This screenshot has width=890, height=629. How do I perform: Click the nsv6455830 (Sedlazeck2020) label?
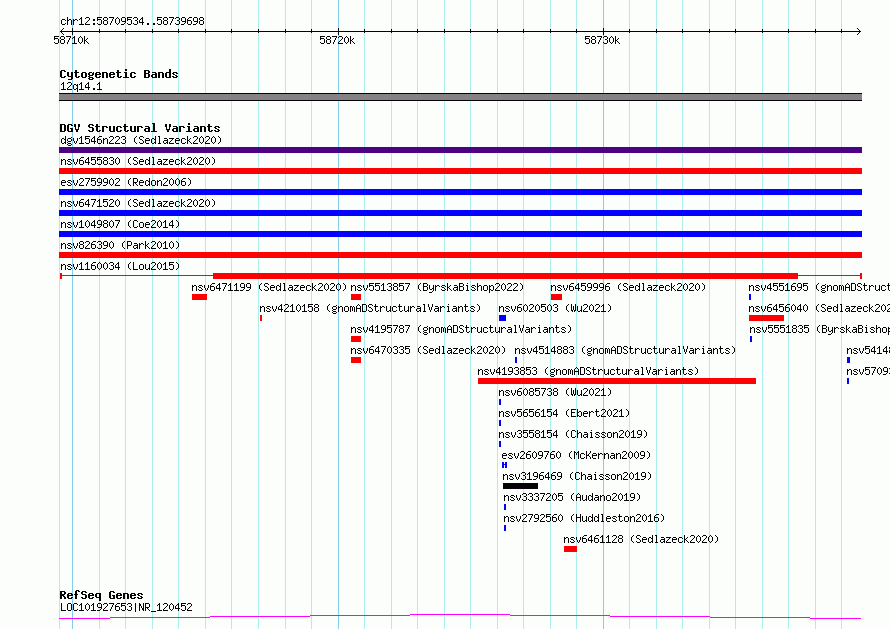pos(138,161)
